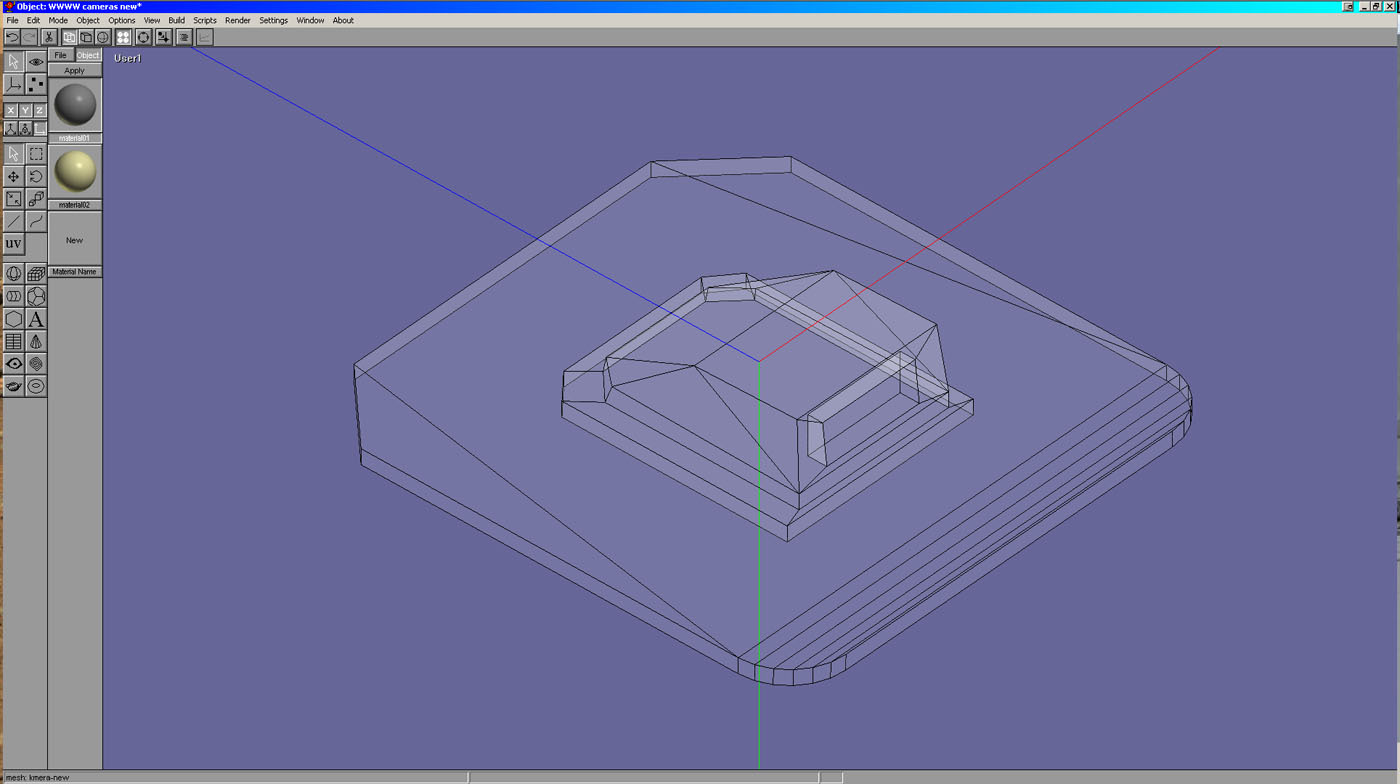Click the User1 viewport label
Screen dimensions: 1400x784
[x=128, y=58]
